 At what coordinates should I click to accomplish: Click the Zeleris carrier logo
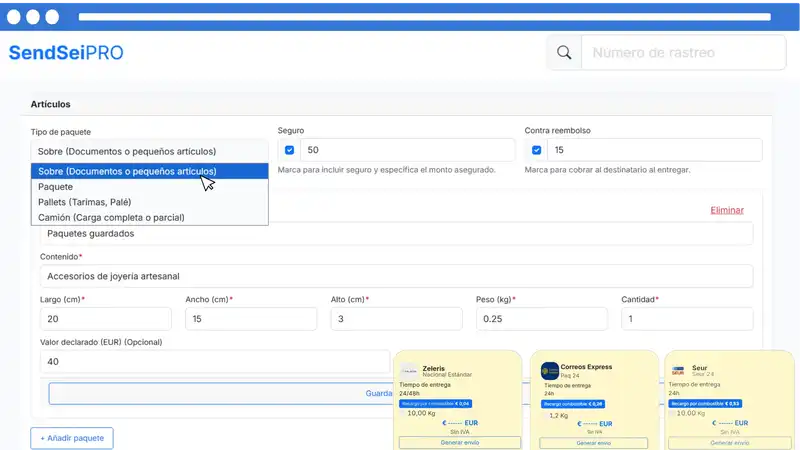point(409,370)
